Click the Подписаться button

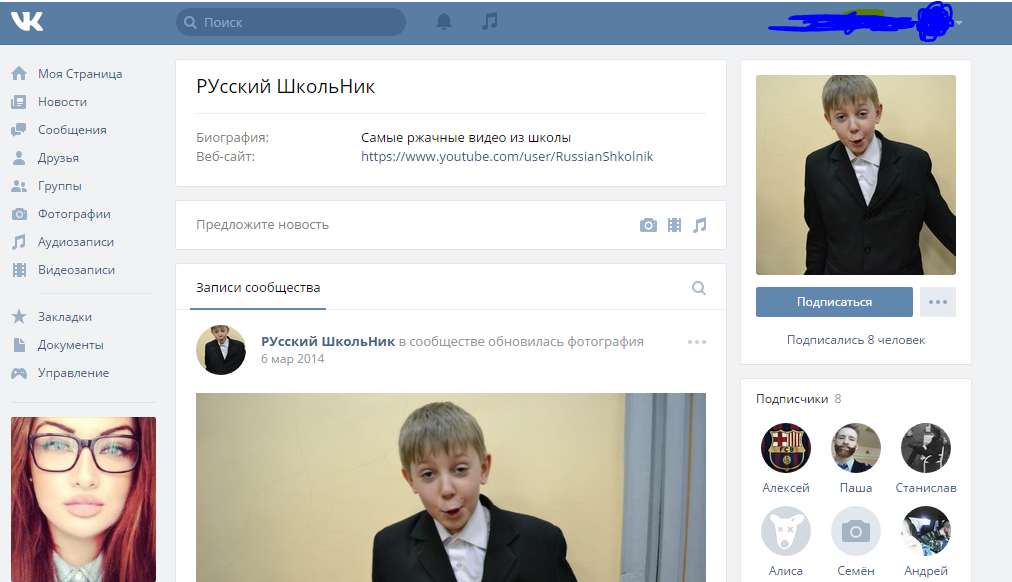835,302
